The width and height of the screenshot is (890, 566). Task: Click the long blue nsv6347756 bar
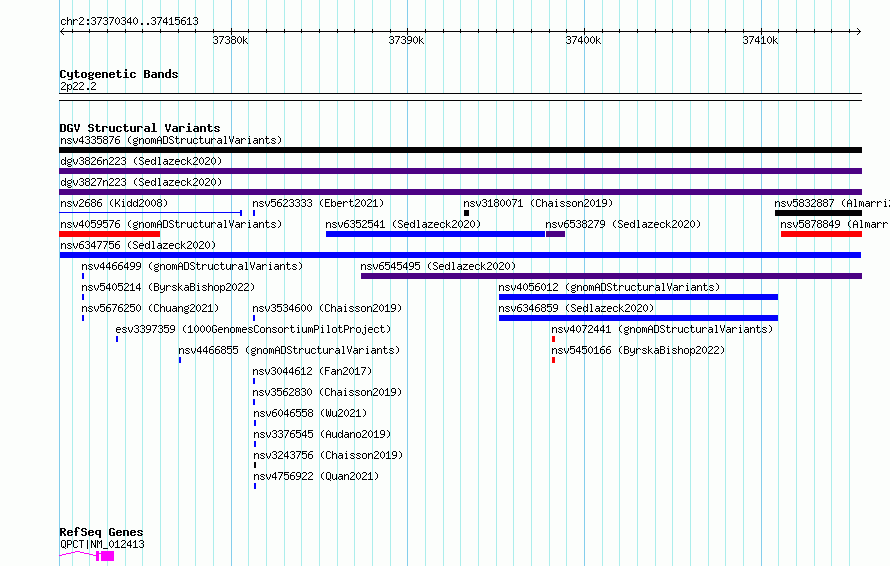tap(460, 255)
